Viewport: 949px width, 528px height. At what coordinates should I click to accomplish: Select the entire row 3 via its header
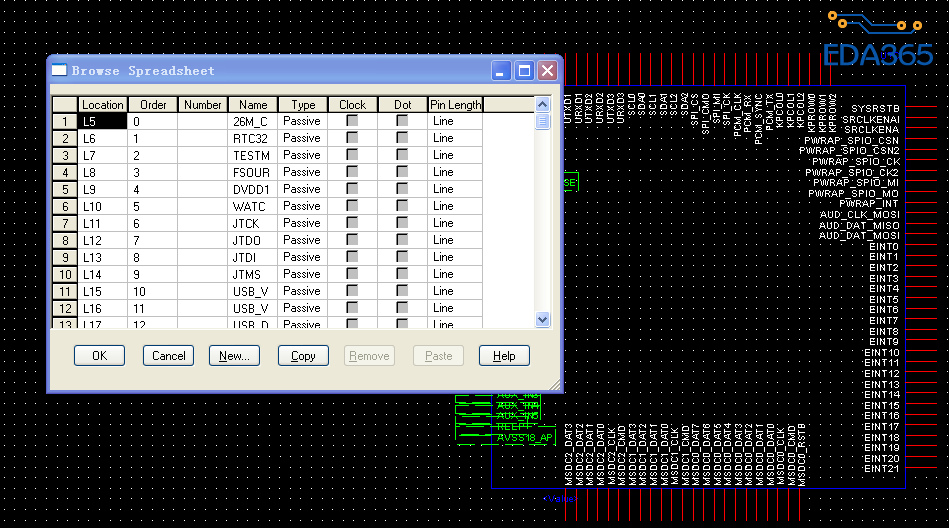[x=65, y=155]
